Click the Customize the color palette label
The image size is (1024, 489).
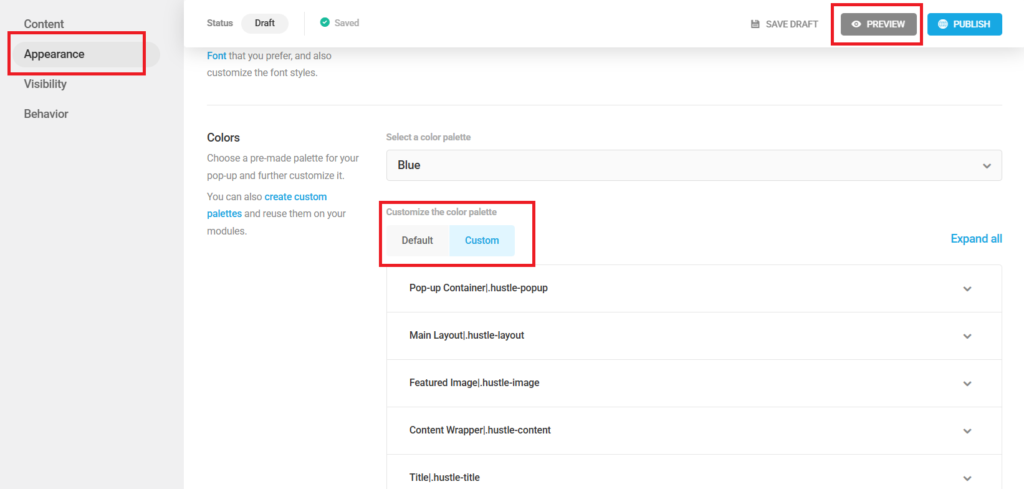[x=441, y=212]
